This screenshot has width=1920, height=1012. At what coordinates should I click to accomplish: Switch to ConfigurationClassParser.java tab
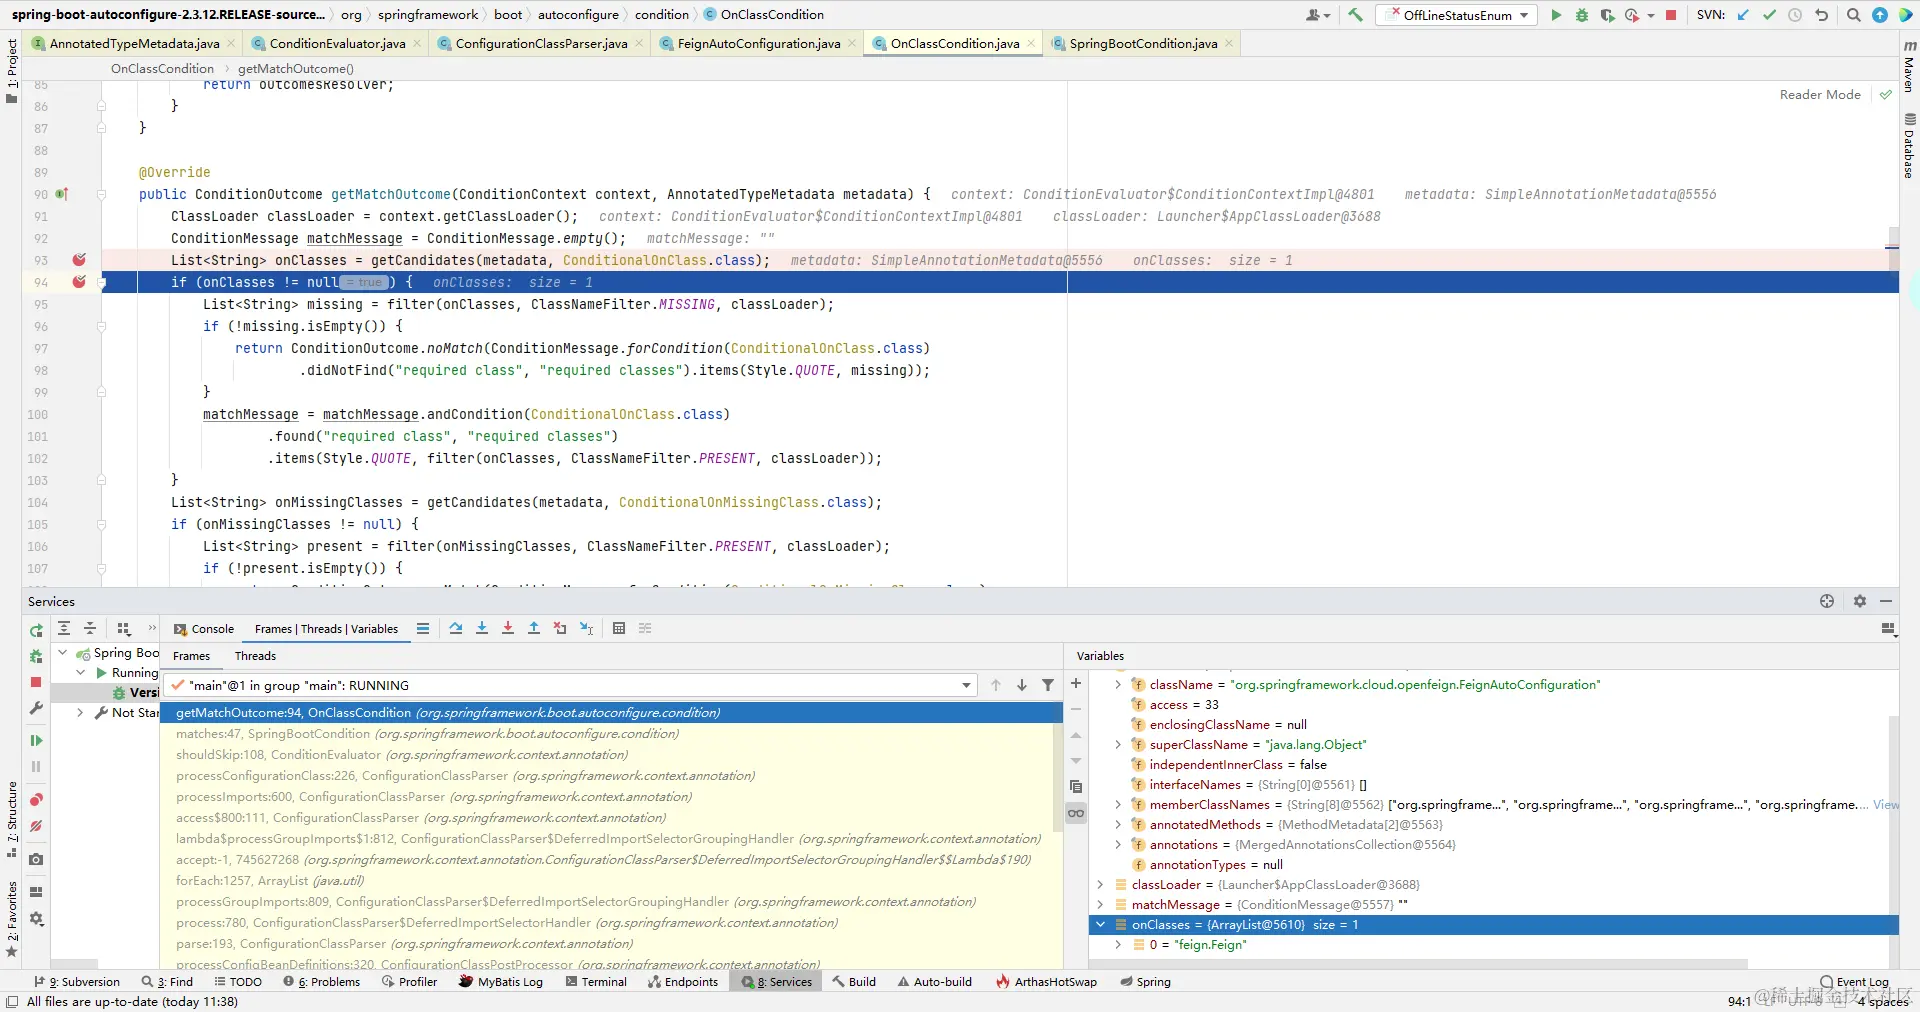pyautogui.click(x=541, y=43)
